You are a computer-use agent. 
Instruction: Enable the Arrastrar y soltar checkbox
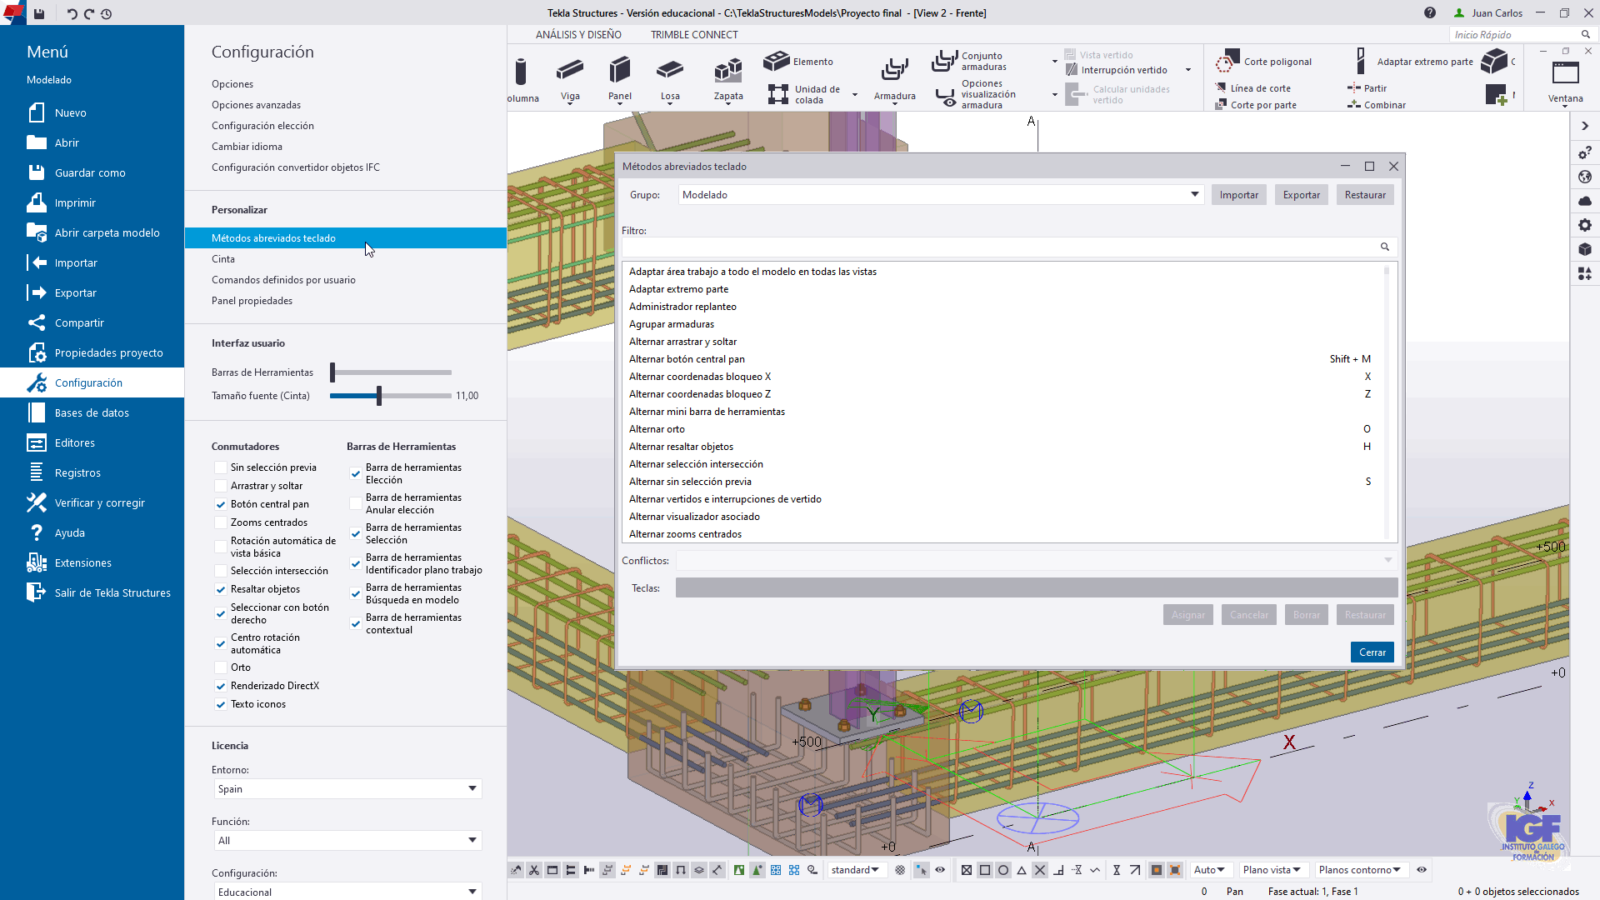coord(221,486)
